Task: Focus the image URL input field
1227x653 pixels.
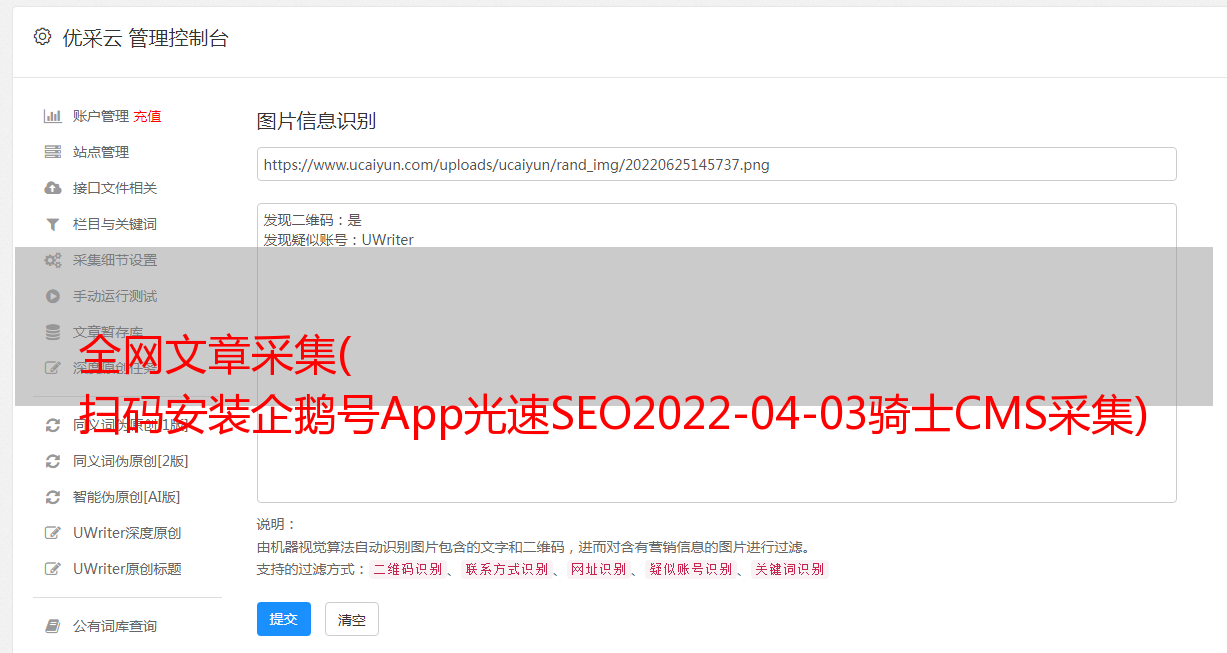Action: coord(716,164)
